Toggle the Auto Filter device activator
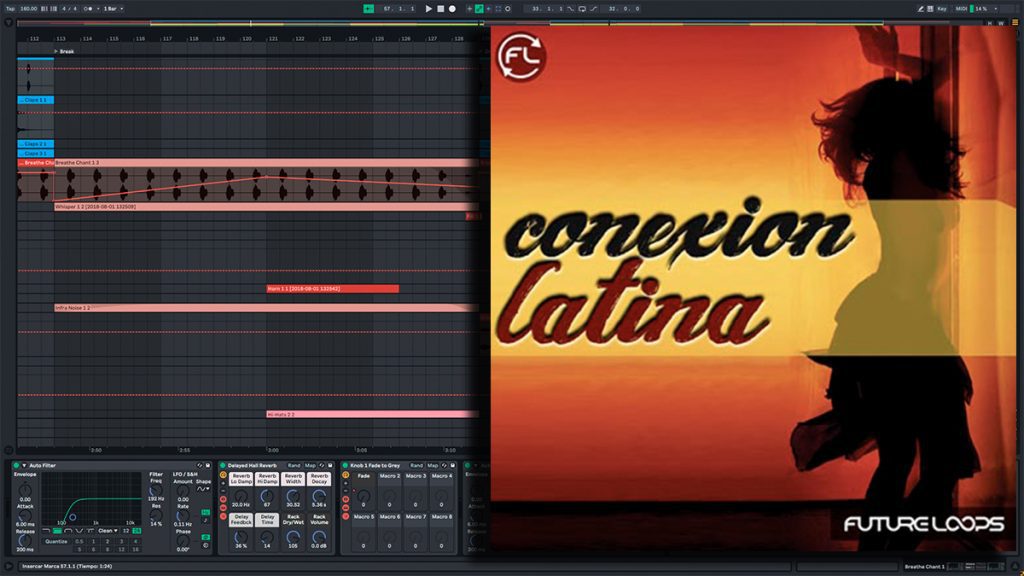This screenshot has width=1024, height=576. point(16,466)
